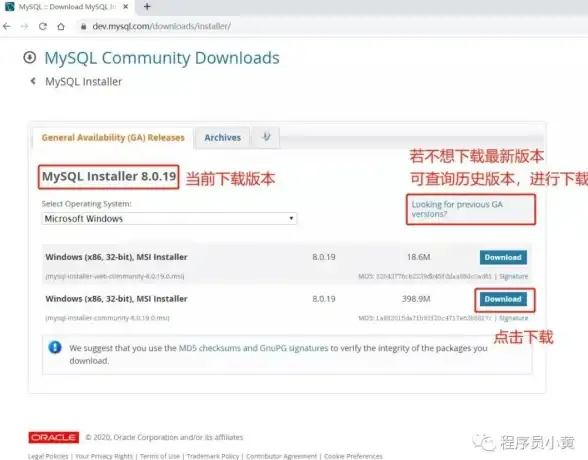Click the padlock site security icon
This screenshot has height=460, width=588.
pos(84,26)
